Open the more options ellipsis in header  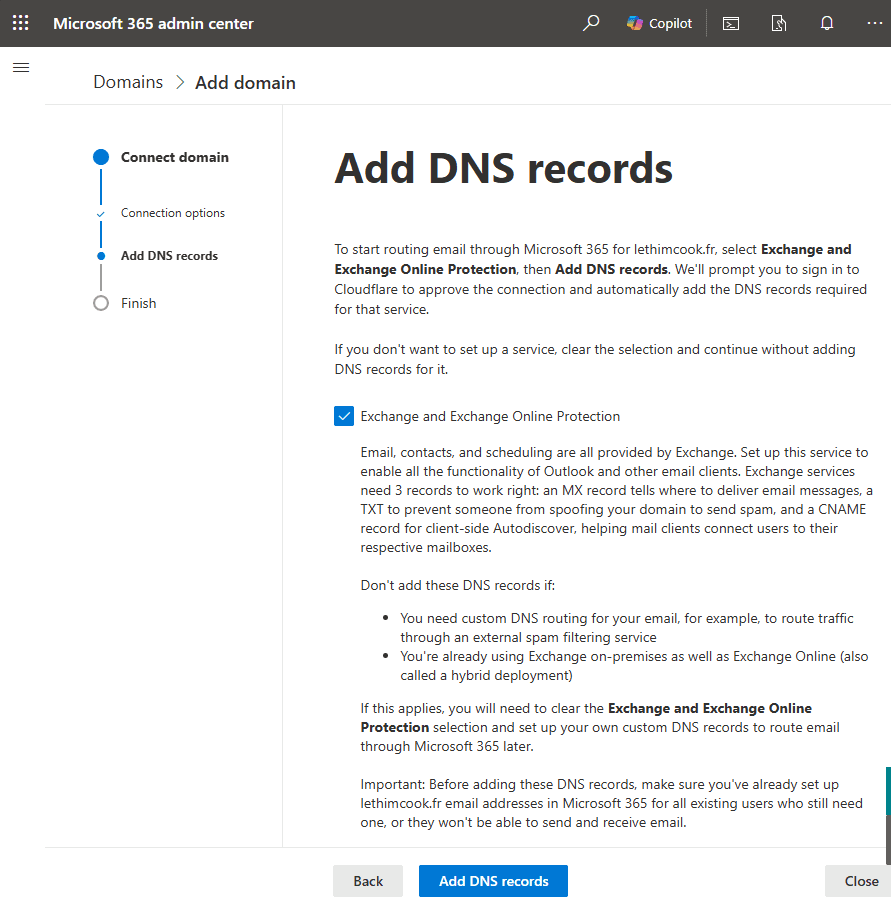click(x=874, y=23)
